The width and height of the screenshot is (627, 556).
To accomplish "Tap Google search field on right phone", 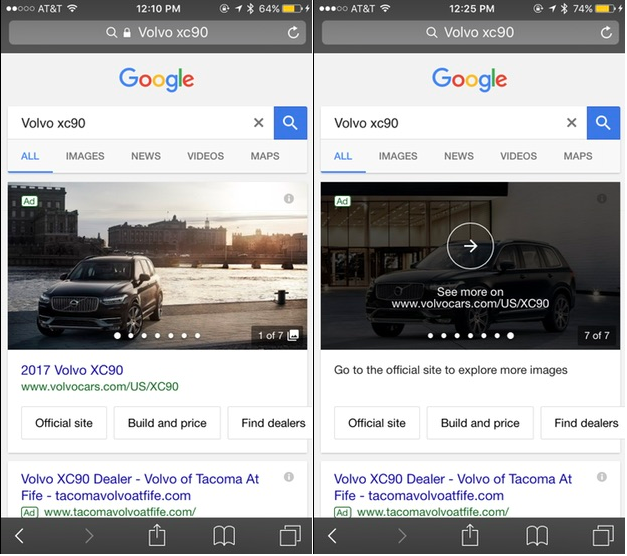I will pyautogui.click(x=454, y=123).
